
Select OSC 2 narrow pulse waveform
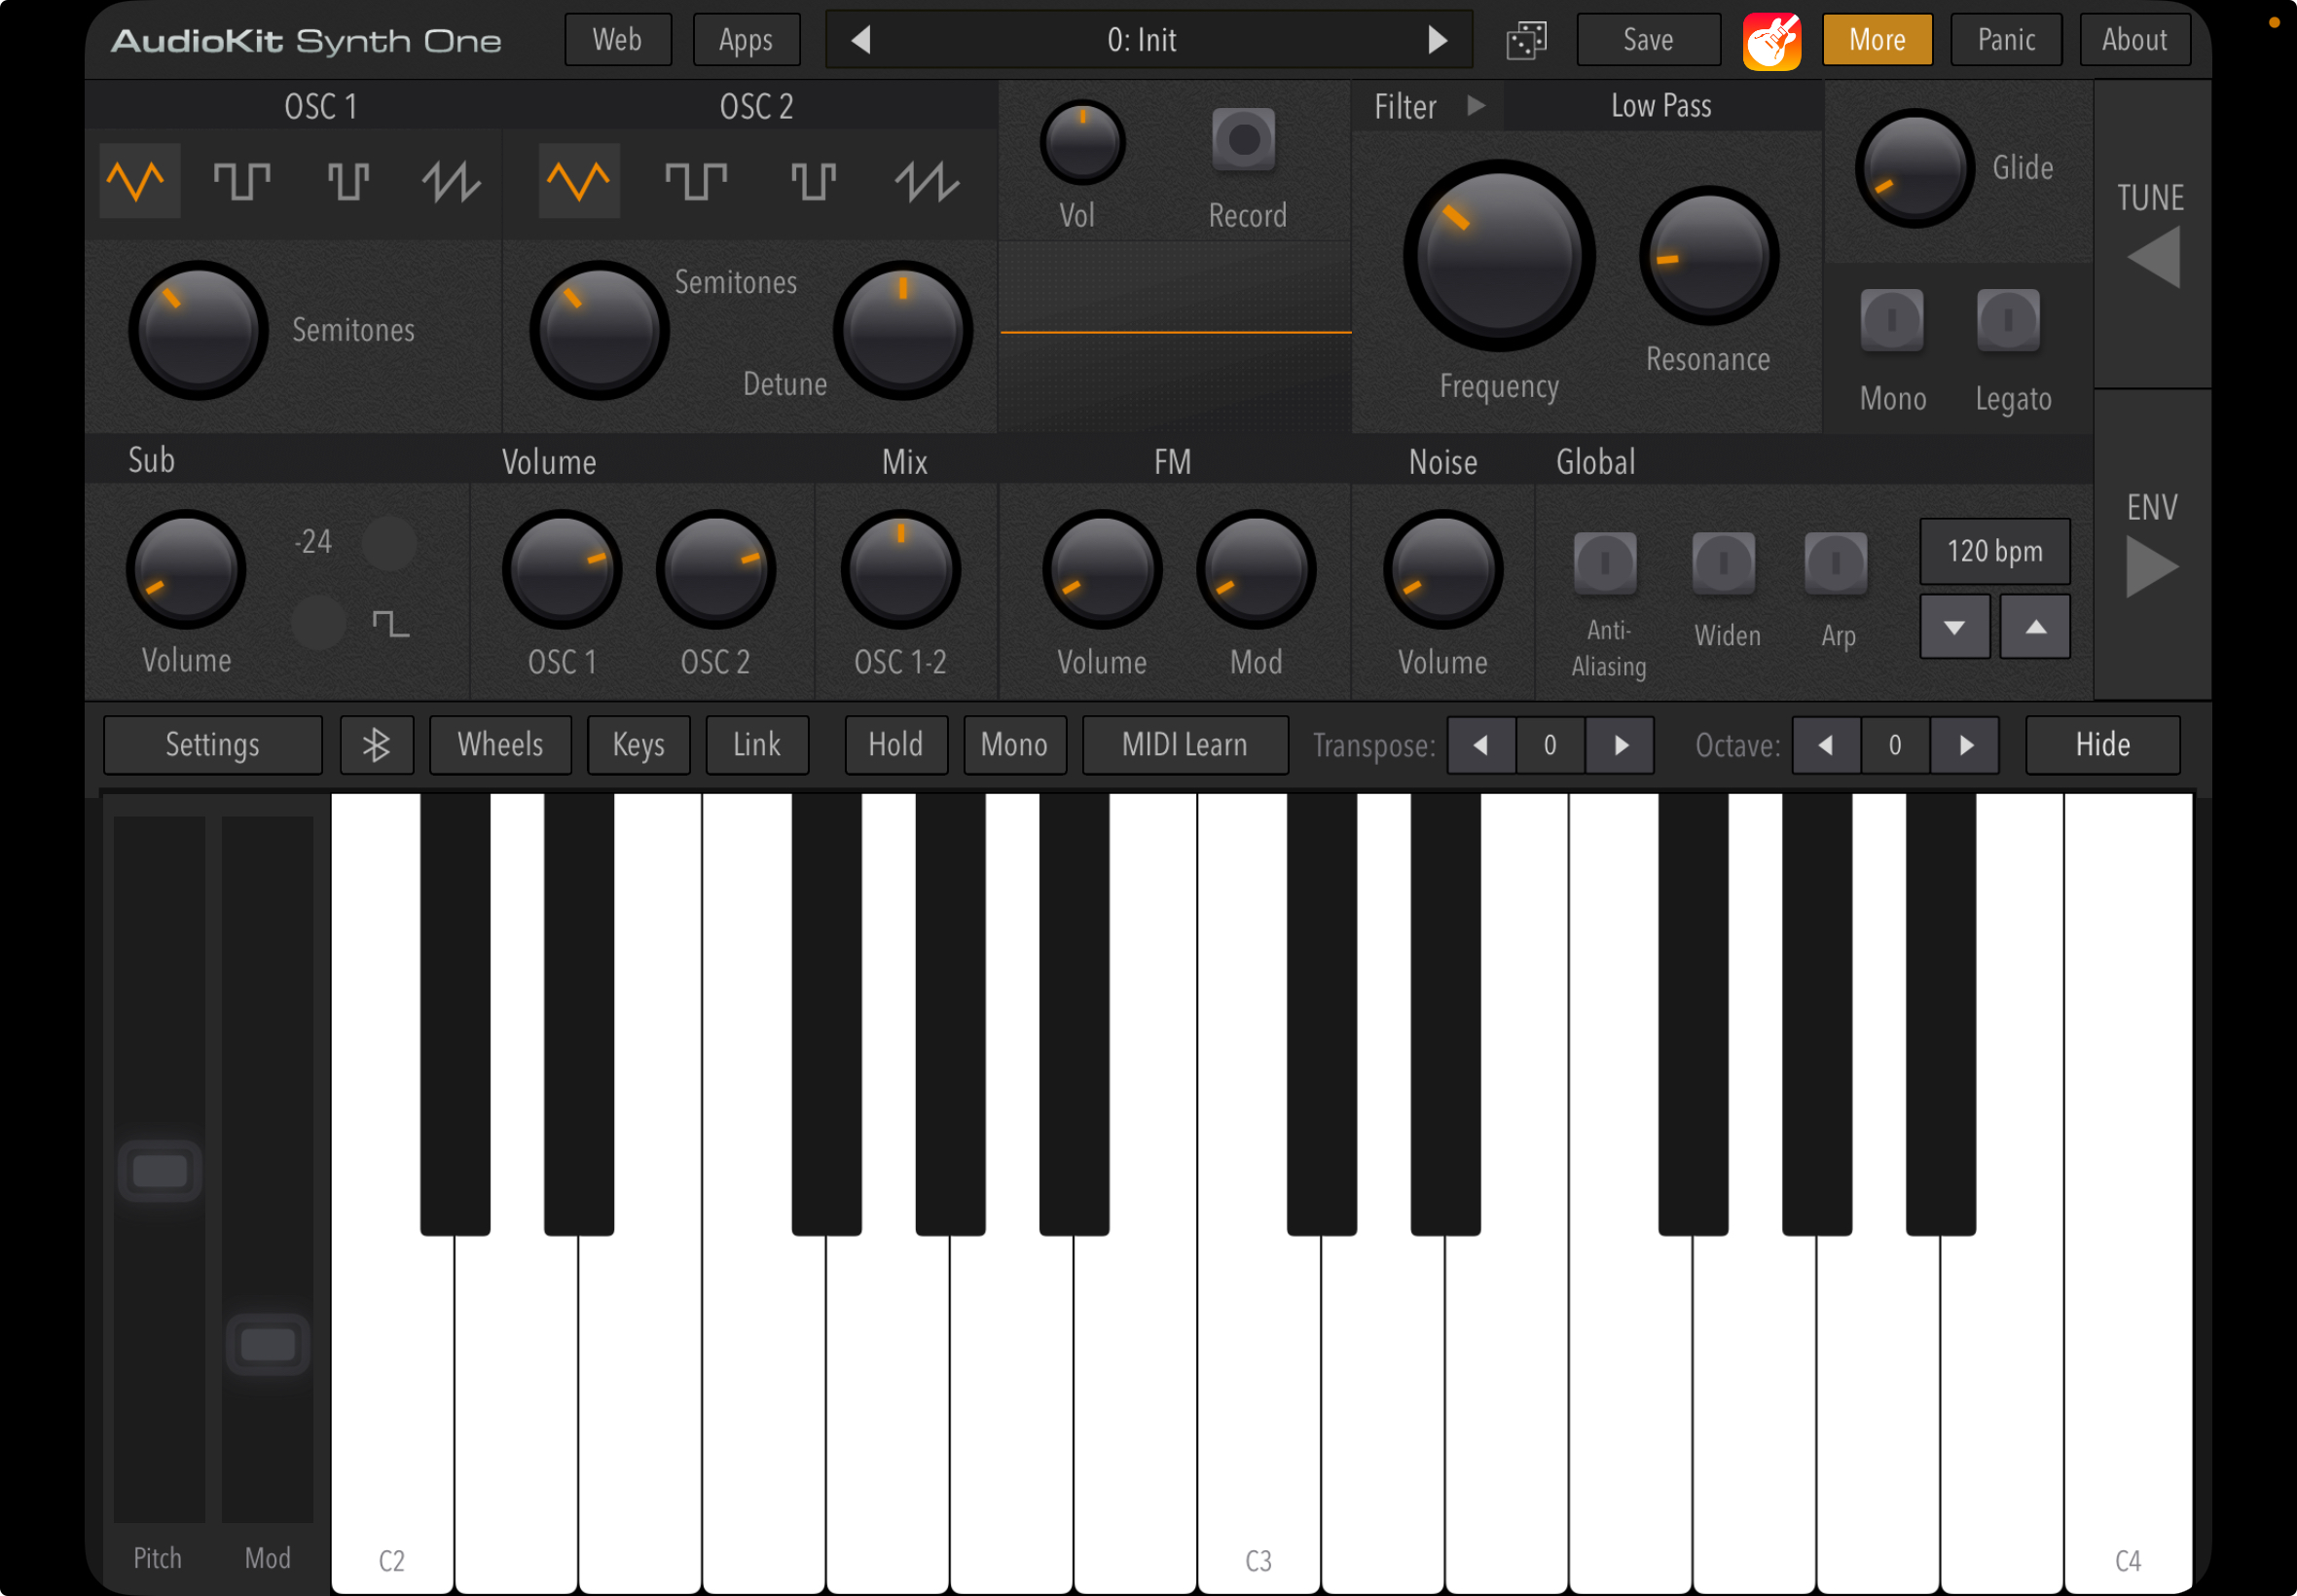812,181
